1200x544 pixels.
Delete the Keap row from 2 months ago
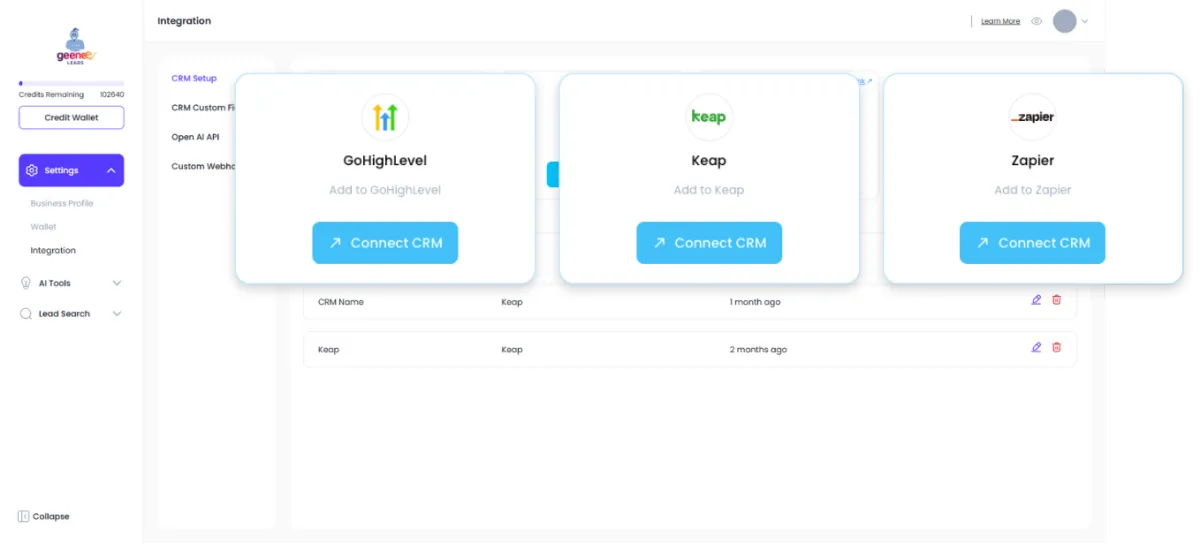pyautogui.click(x=1057, y=348)
